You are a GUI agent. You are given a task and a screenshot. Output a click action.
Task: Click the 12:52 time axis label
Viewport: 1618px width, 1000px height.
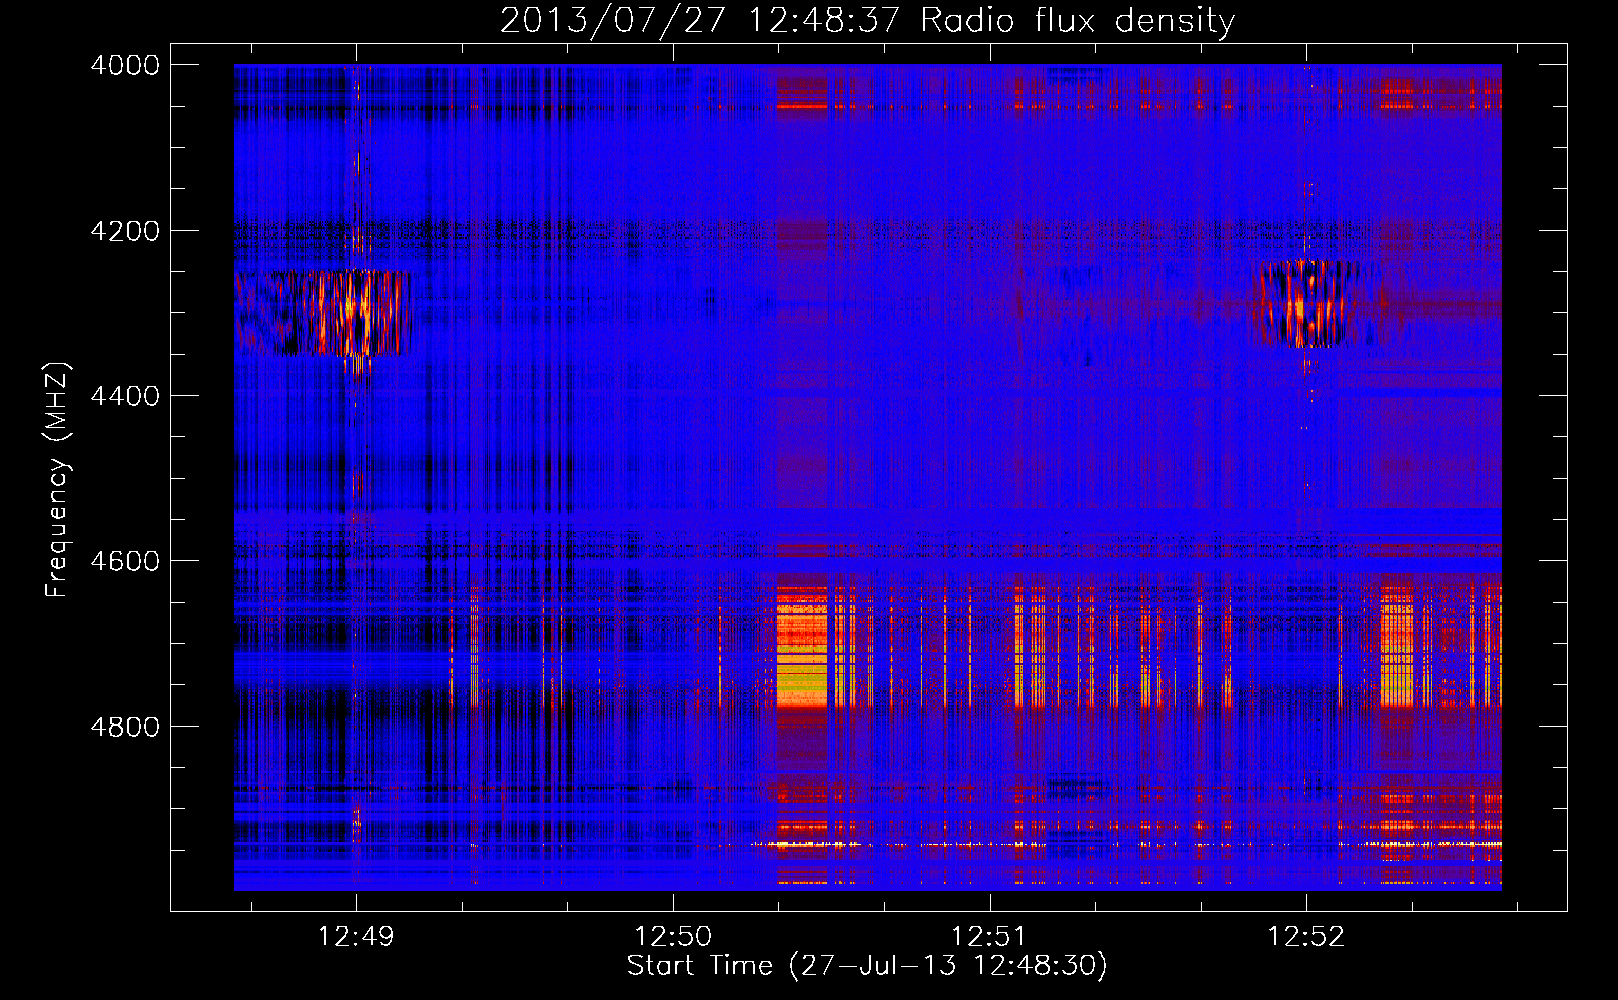tap(1306, 937)
